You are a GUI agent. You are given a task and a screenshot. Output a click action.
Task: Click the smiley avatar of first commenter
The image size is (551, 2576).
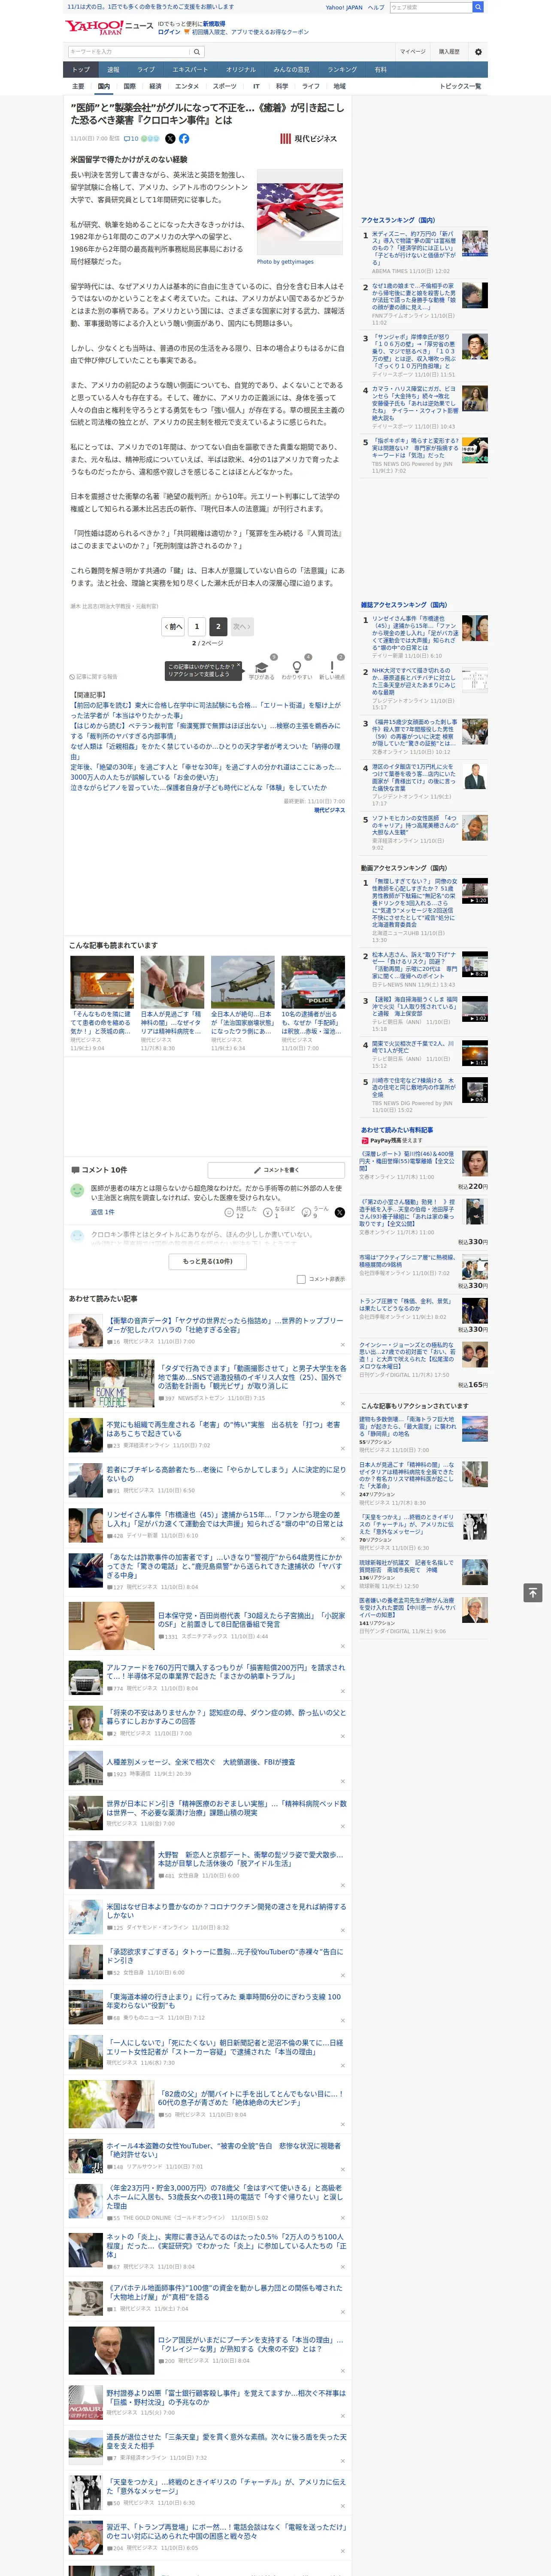click(77, 1191)
